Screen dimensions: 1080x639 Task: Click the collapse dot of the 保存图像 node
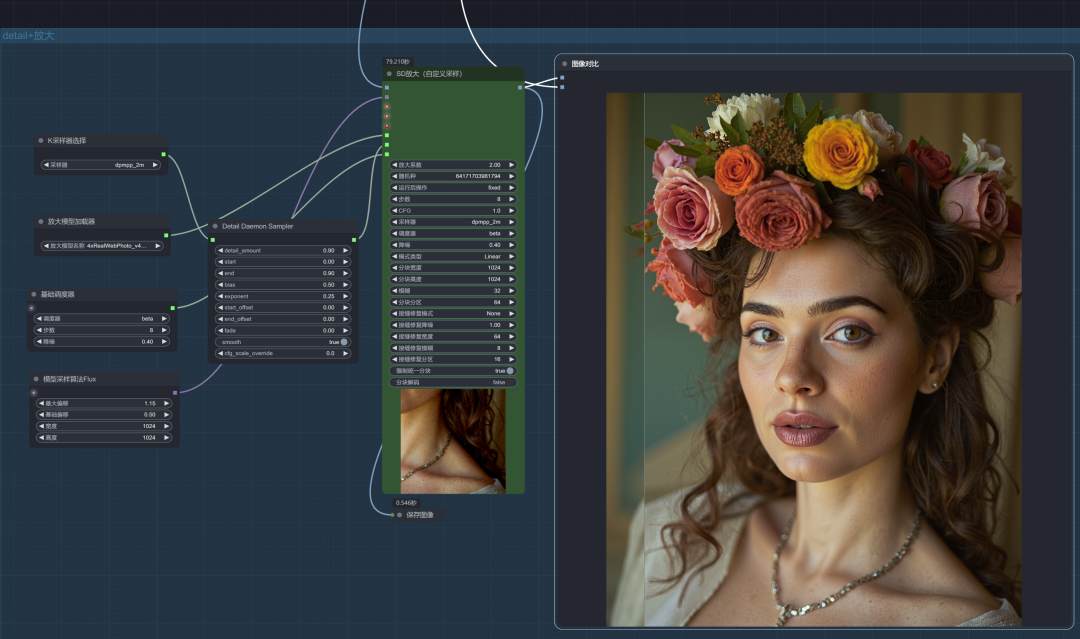[x=399, y=515]
